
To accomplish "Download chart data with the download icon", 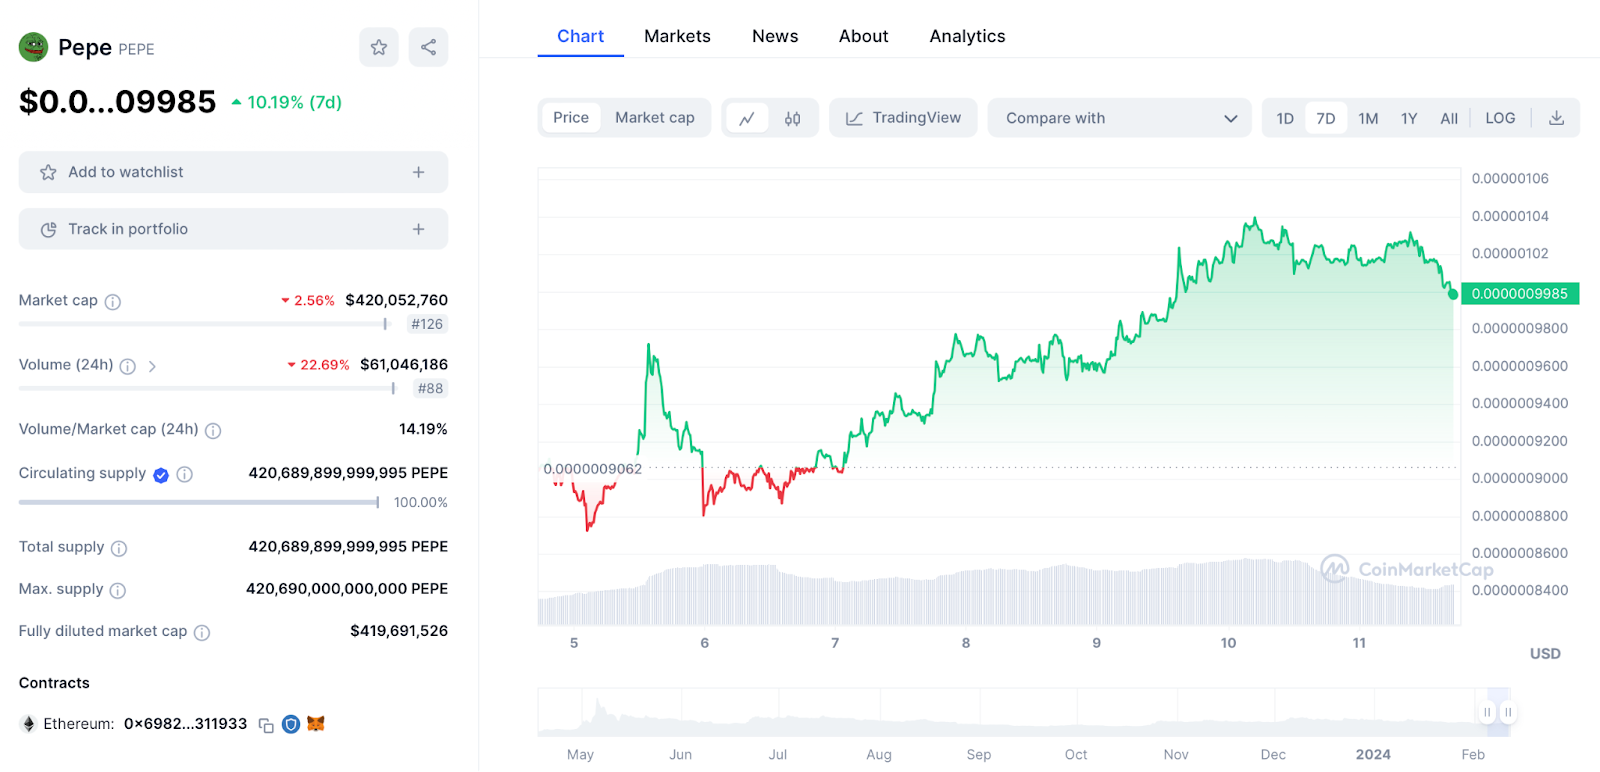I will (1556, 118).
